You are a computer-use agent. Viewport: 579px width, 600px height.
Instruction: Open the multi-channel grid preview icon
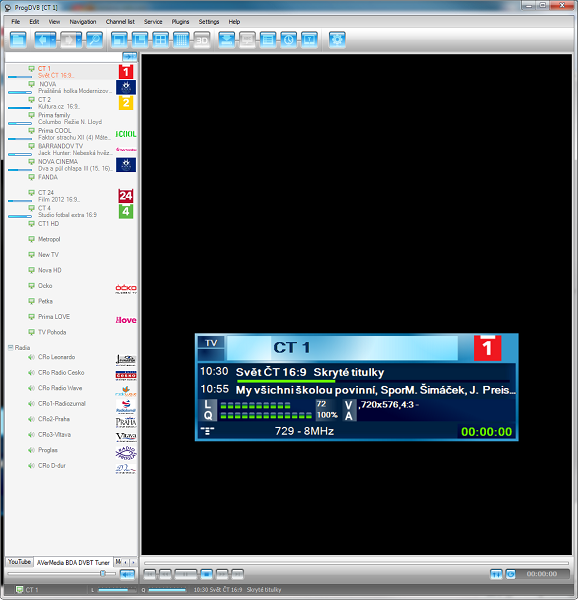[181, 39]
